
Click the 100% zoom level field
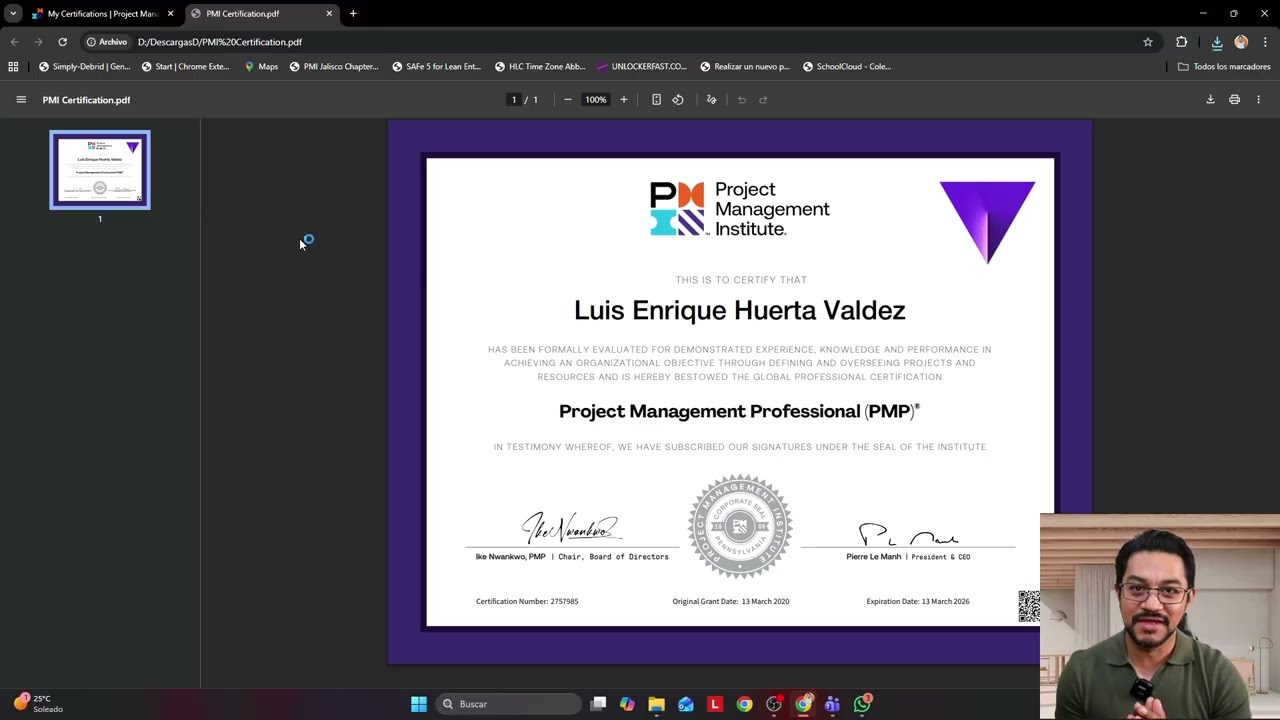click(595, 100)
